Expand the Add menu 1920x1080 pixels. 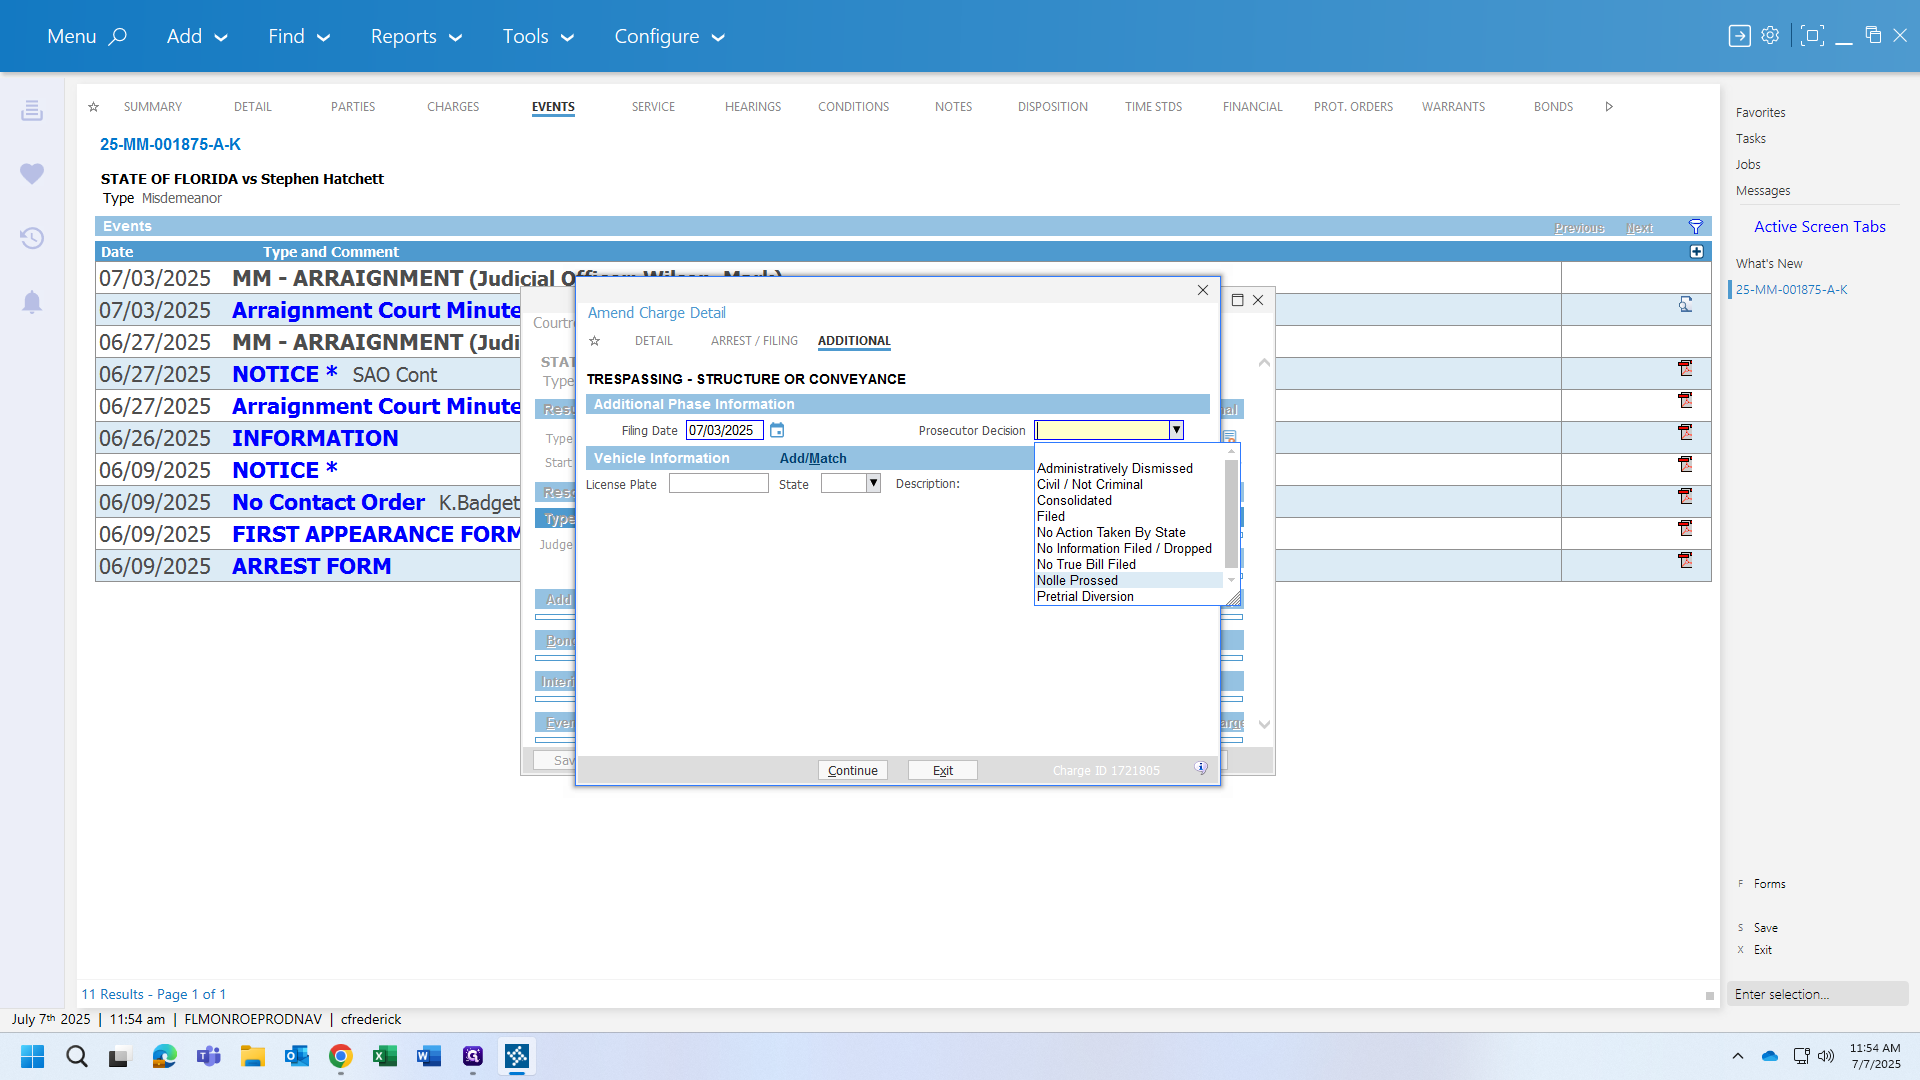[x=197, y=36]
